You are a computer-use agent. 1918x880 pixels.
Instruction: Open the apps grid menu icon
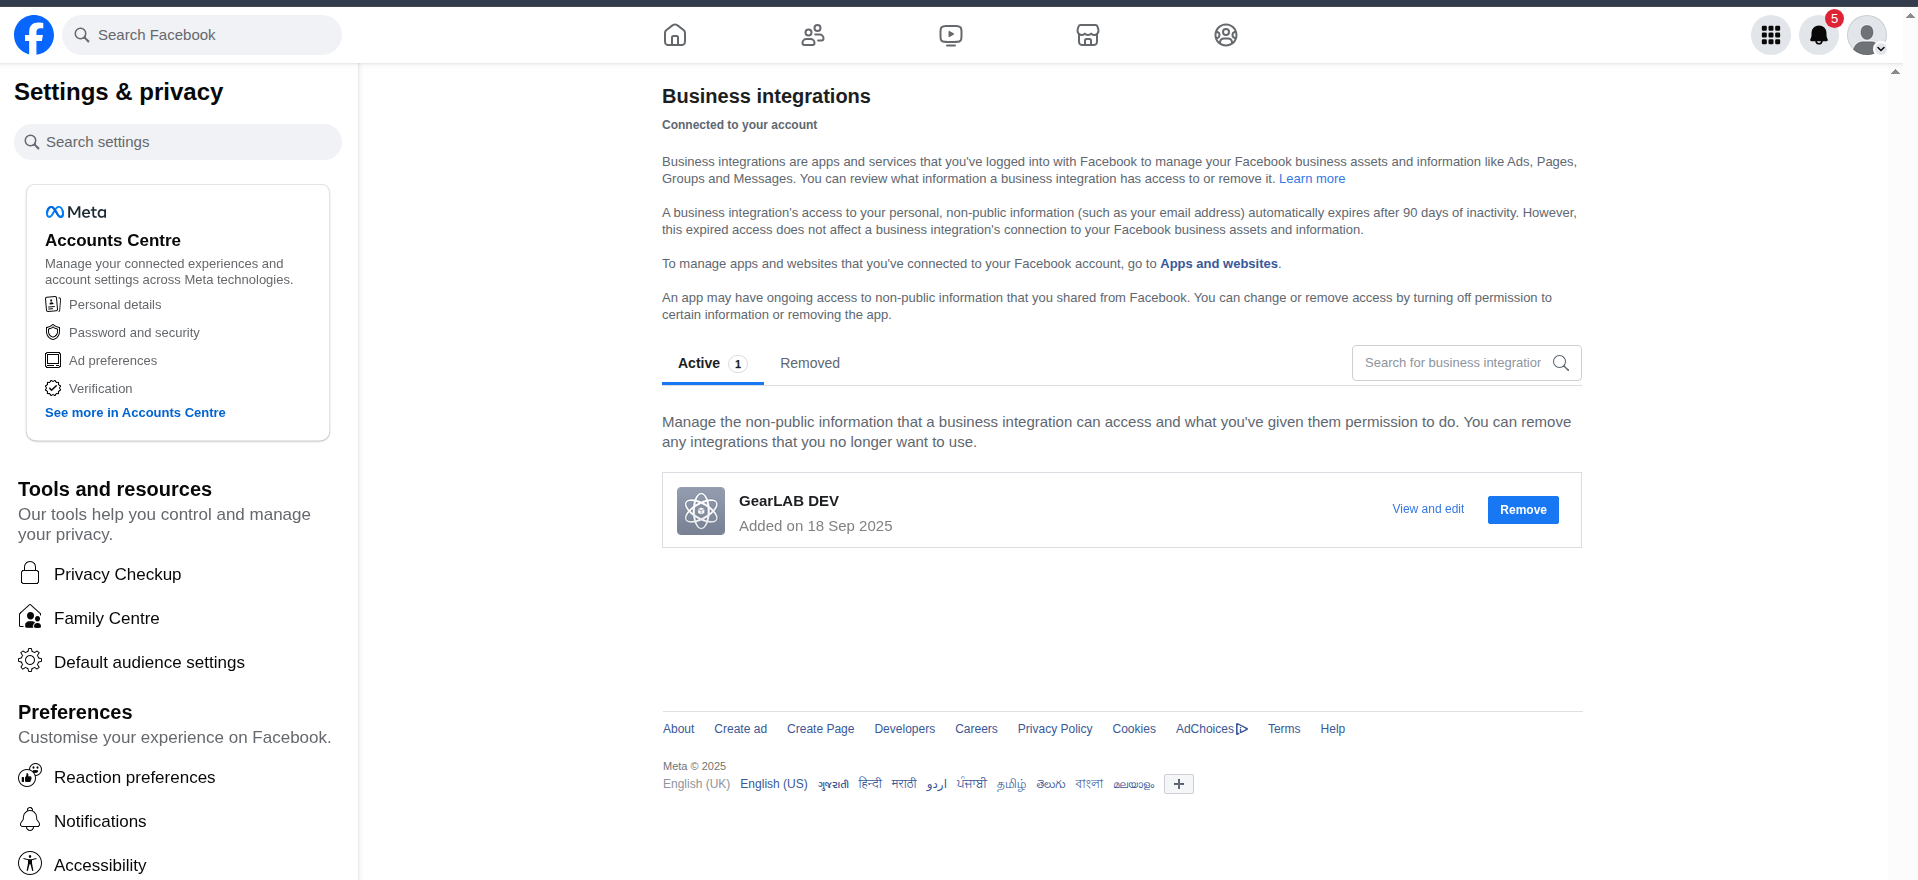[x=1771, y=35]
